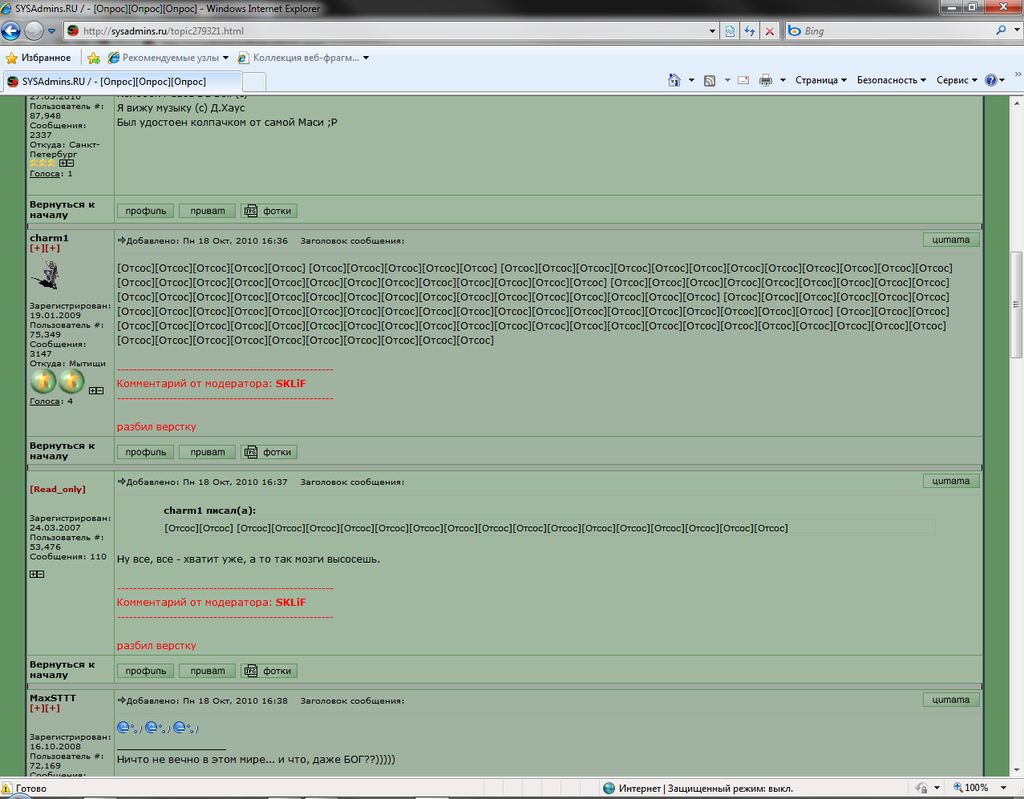Click the Read Mail icon
The image size is (1024, 799).
pos(743,80)
